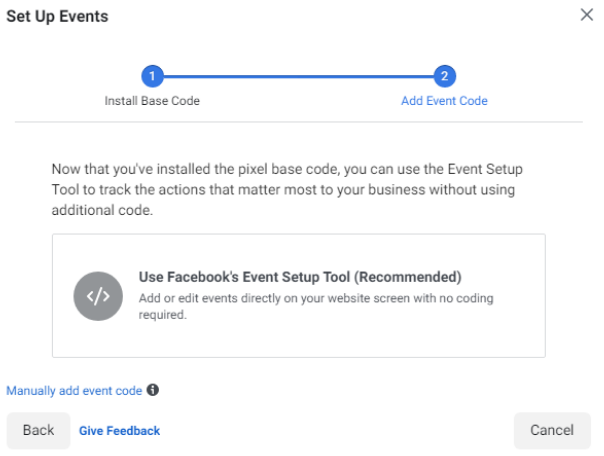604x456 pixels.
Task: Click the divider line below the step labels
Action: [x=298, y=122]
